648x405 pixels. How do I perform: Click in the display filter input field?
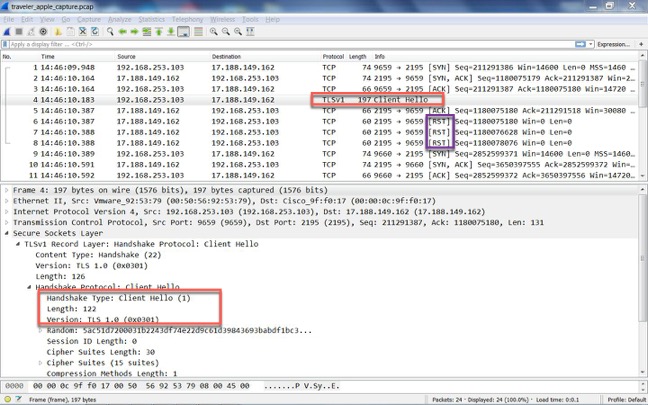291,44
